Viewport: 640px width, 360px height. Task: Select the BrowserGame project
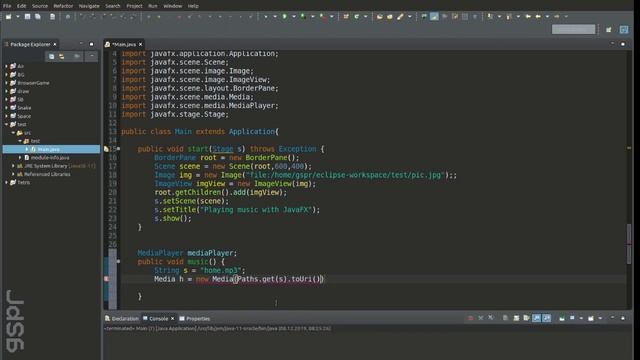pyautogui.click(x=33, y=83)
